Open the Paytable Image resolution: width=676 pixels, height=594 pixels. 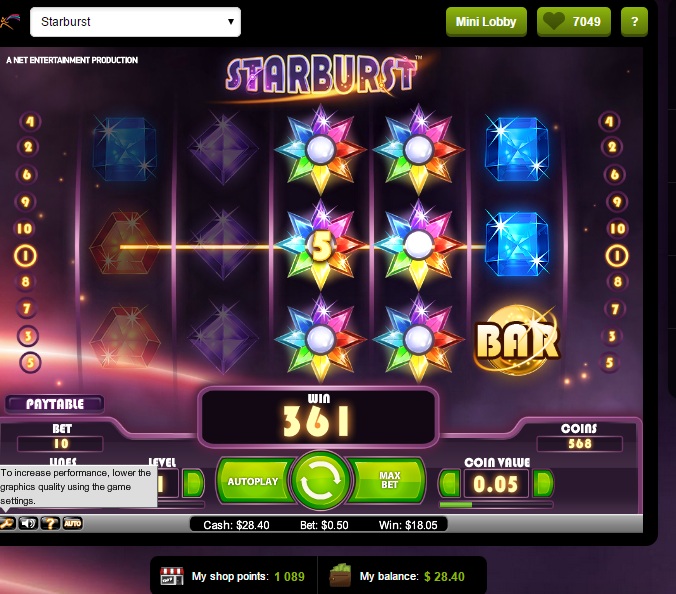click(55, 404)
